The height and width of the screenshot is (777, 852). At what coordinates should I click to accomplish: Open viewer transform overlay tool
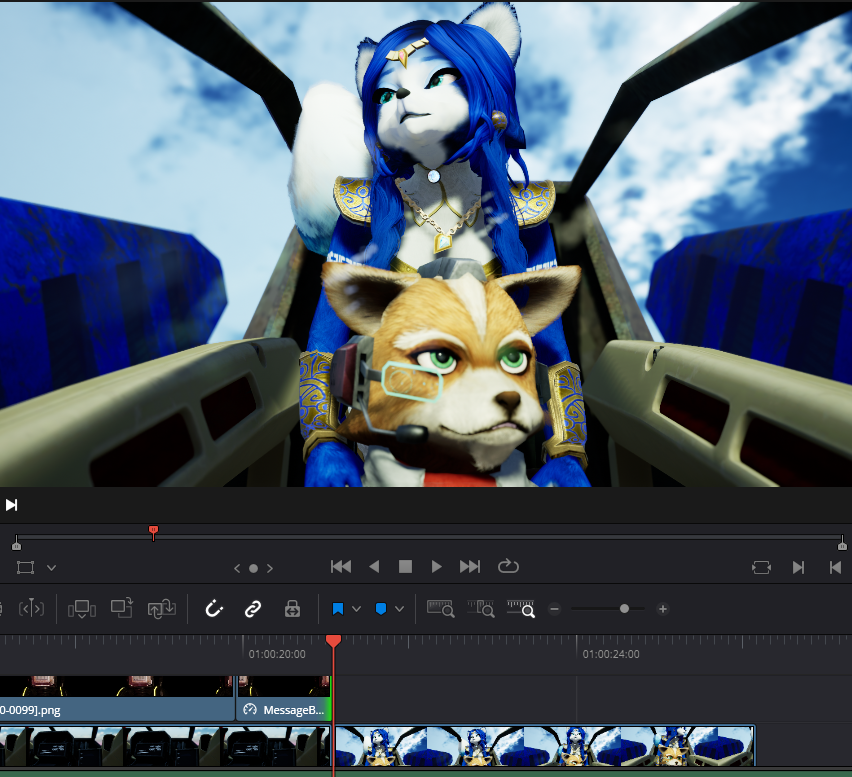pyautogui.click(x=26, y=567)
